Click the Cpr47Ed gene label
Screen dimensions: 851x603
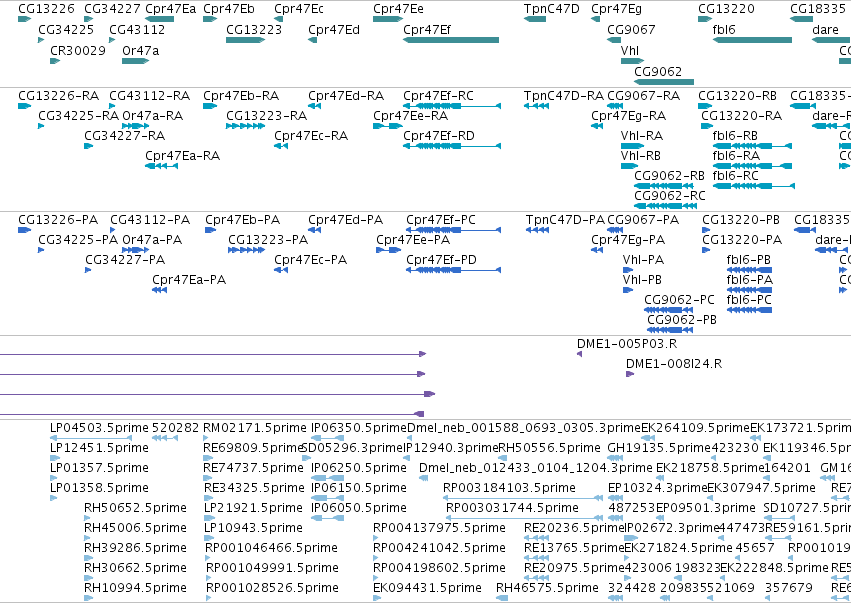pyautogui.click(x=334, y=30)
